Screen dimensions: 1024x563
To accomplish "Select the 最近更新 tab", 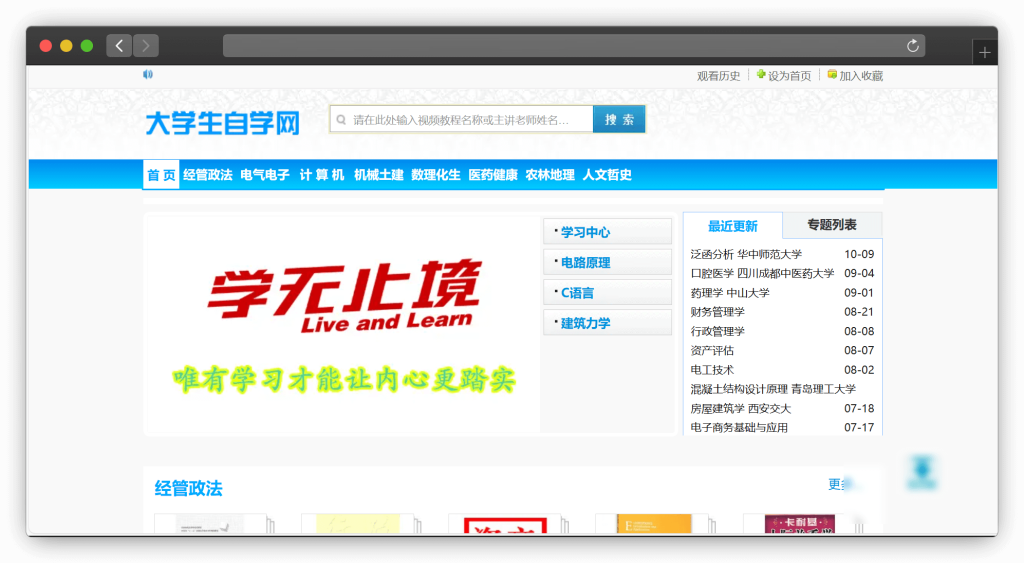I will (x=732, y=226).
